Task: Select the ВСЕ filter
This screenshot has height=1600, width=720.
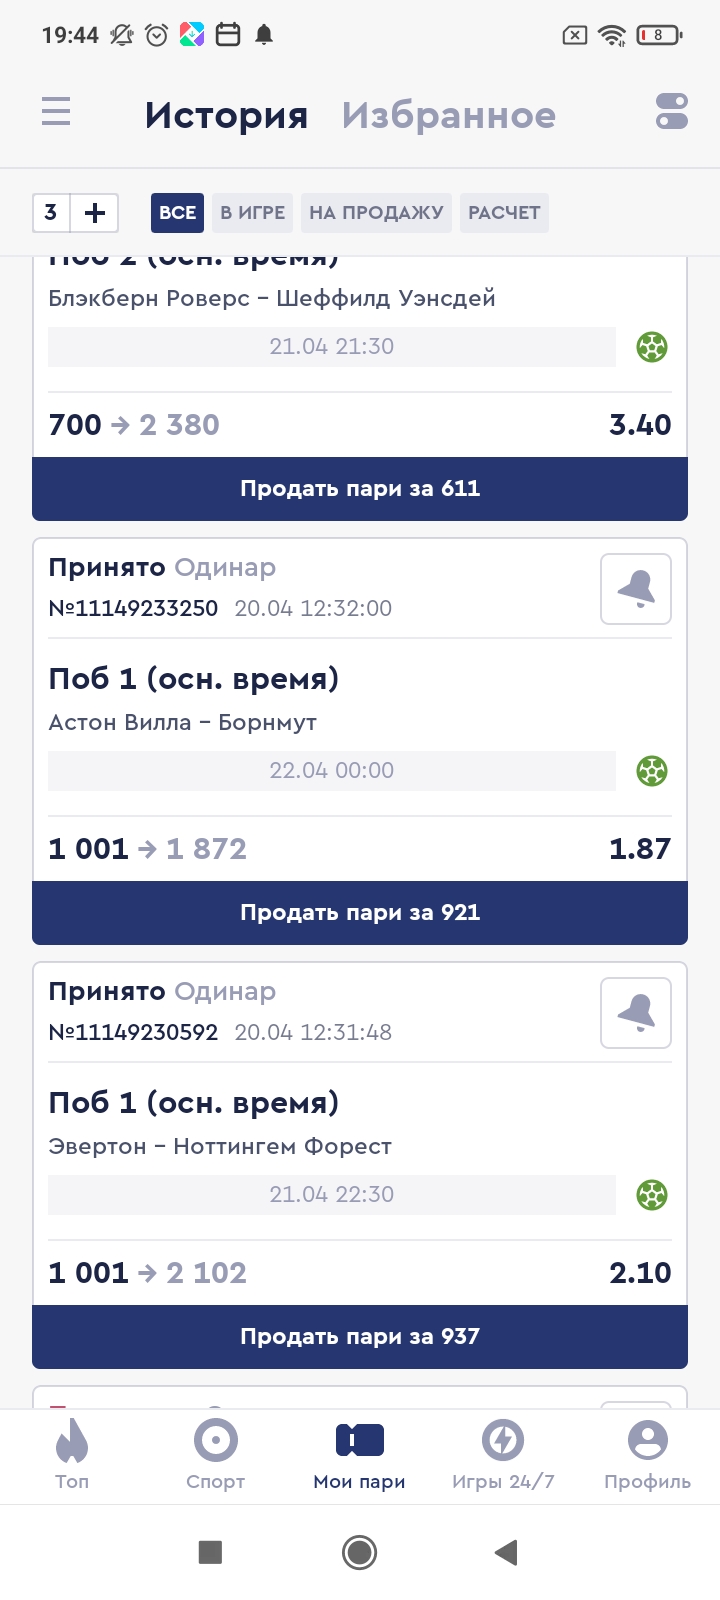Action: (177, 212)
